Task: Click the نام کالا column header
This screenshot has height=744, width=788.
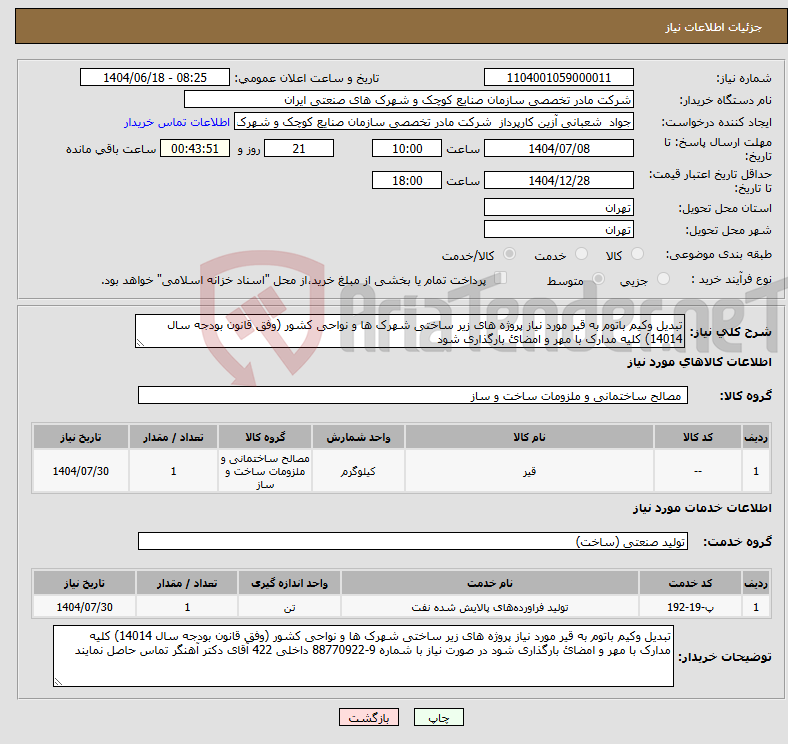Action: point(529,437)
